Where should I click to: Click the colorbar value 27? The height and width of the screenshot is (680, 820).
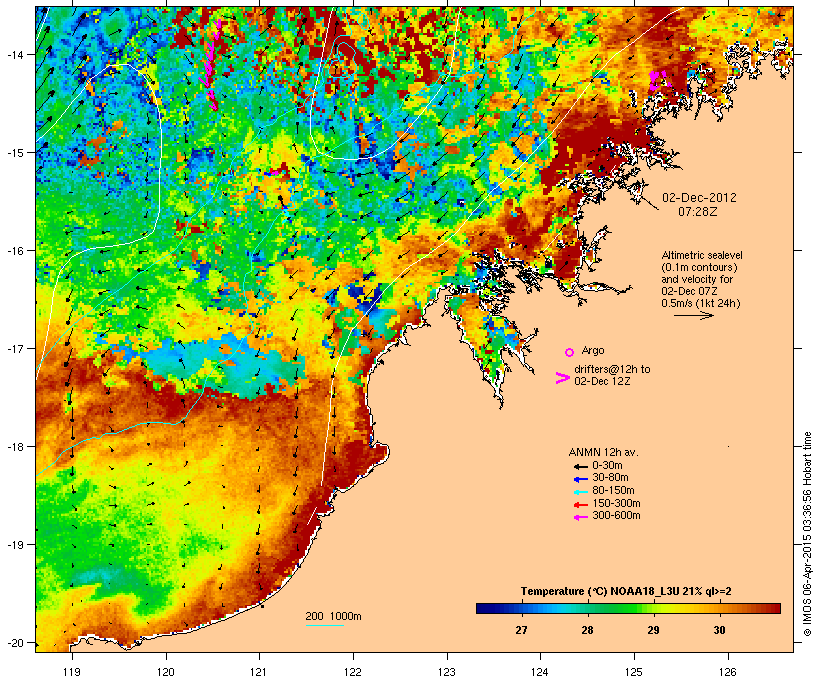click(521, 630)
